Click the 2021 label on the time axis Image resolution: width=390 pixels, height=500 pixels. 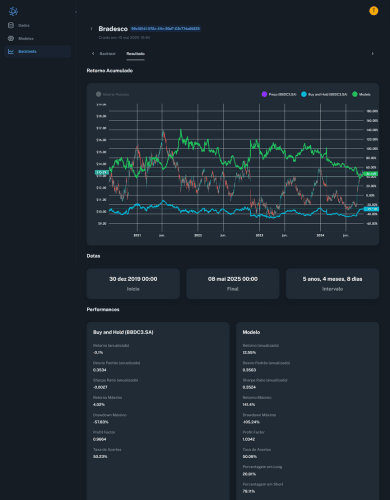(137, 235)
